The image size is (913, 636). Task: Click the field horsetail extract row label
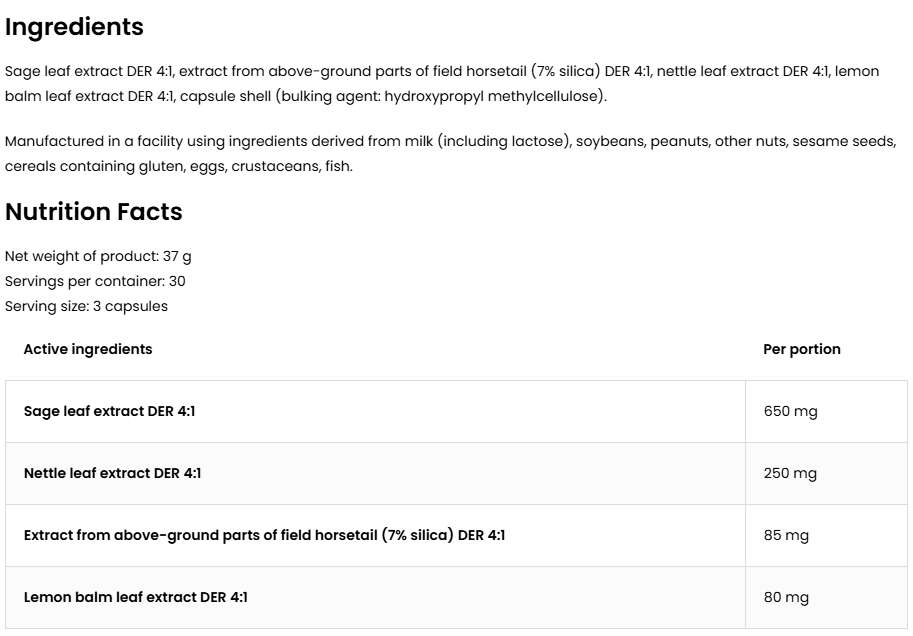point(264,535)
